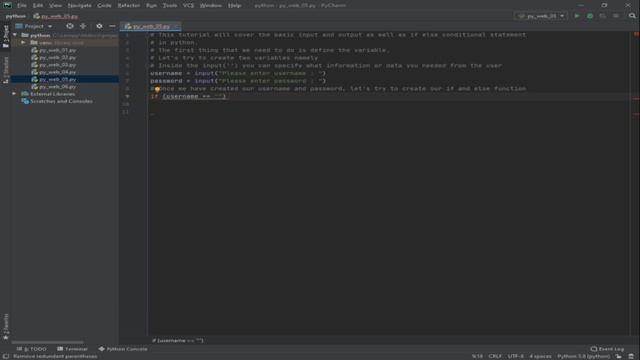Open Project panel settings gear
This screenshot has width=640, height=360.
[x=99, y=26]
